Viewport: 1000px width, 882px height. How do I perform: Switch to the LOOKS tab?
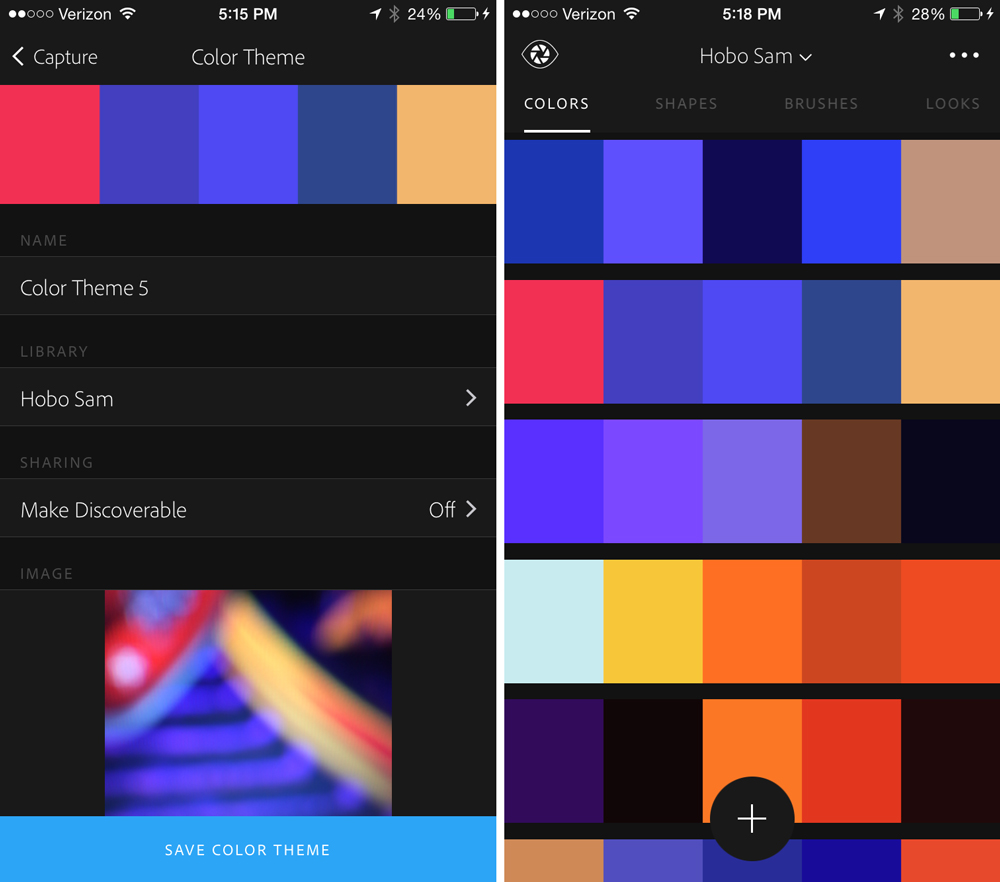pyautogui.click(x=953, y=104)
